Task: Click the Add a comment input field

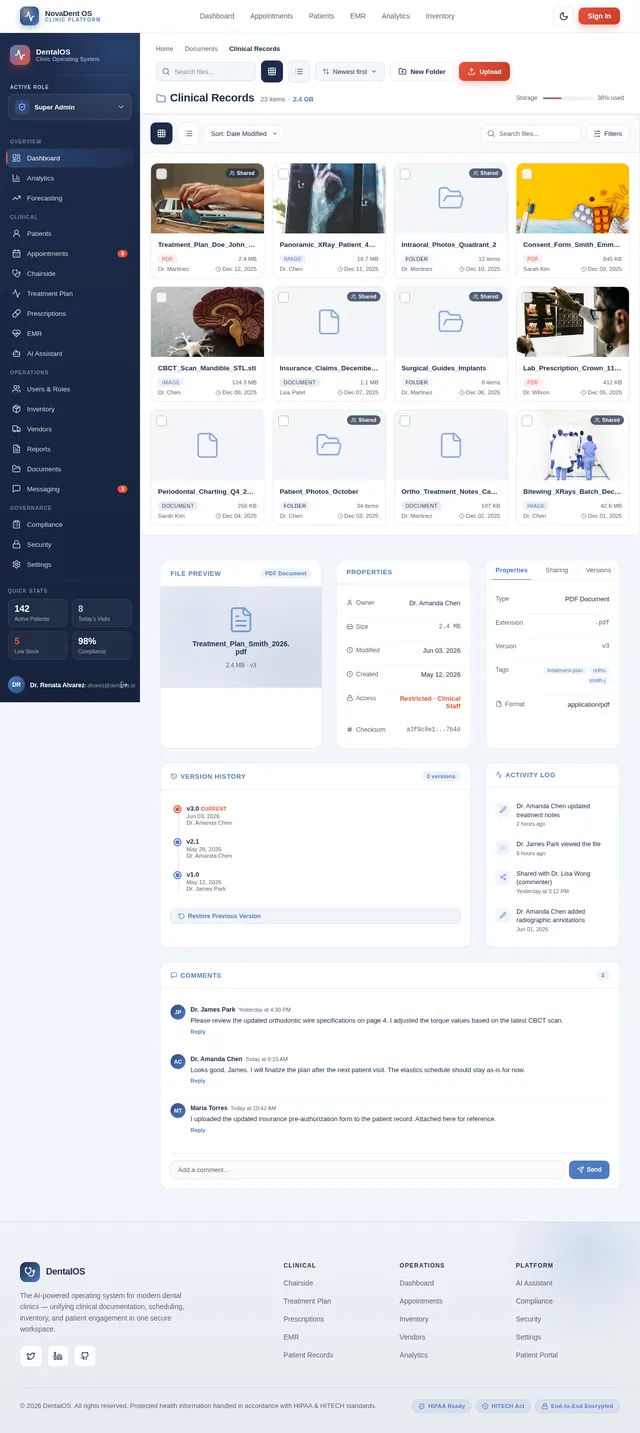Action: click(367, 1169)
